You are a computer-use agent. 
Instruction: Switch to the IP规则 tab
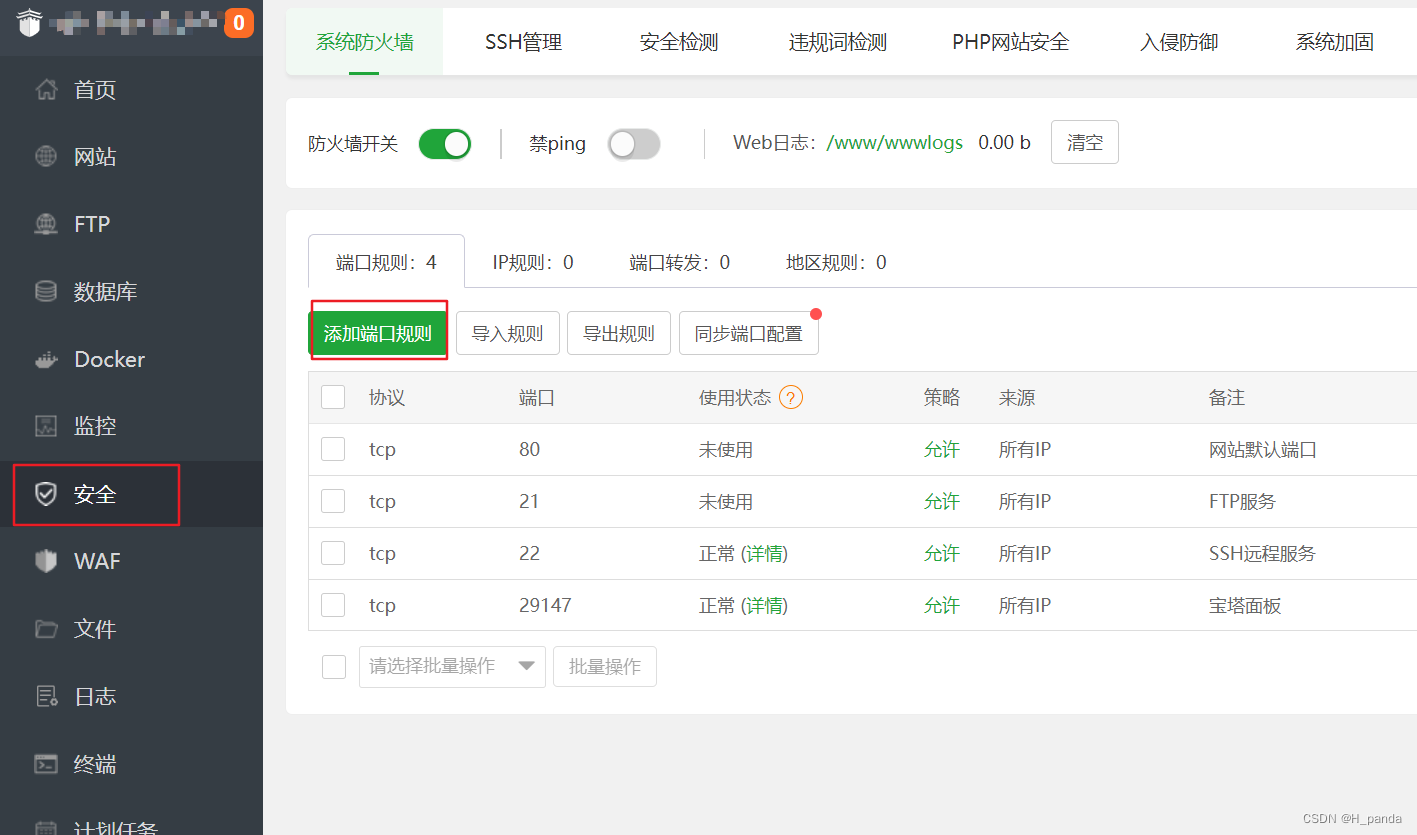533,261
